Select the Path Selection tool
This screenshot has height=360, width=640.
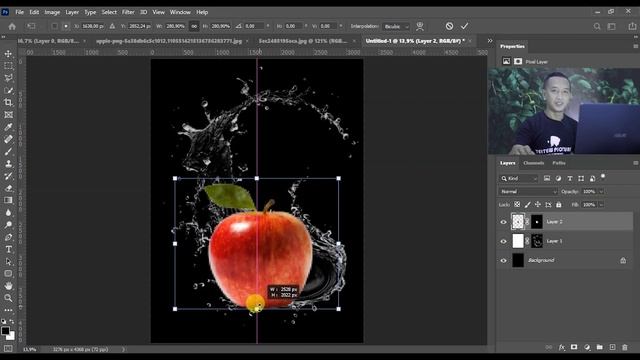tap(8, 262)
